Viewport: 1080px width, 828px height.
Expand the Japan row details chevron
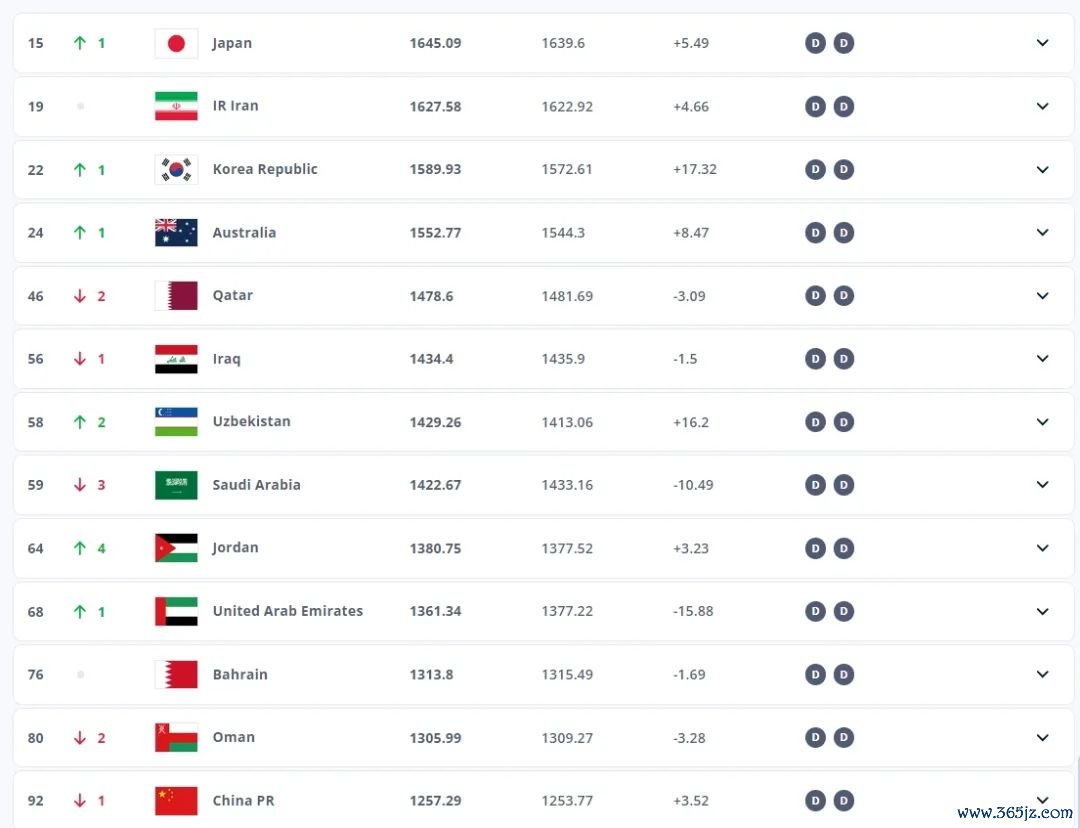[1042, 43]
